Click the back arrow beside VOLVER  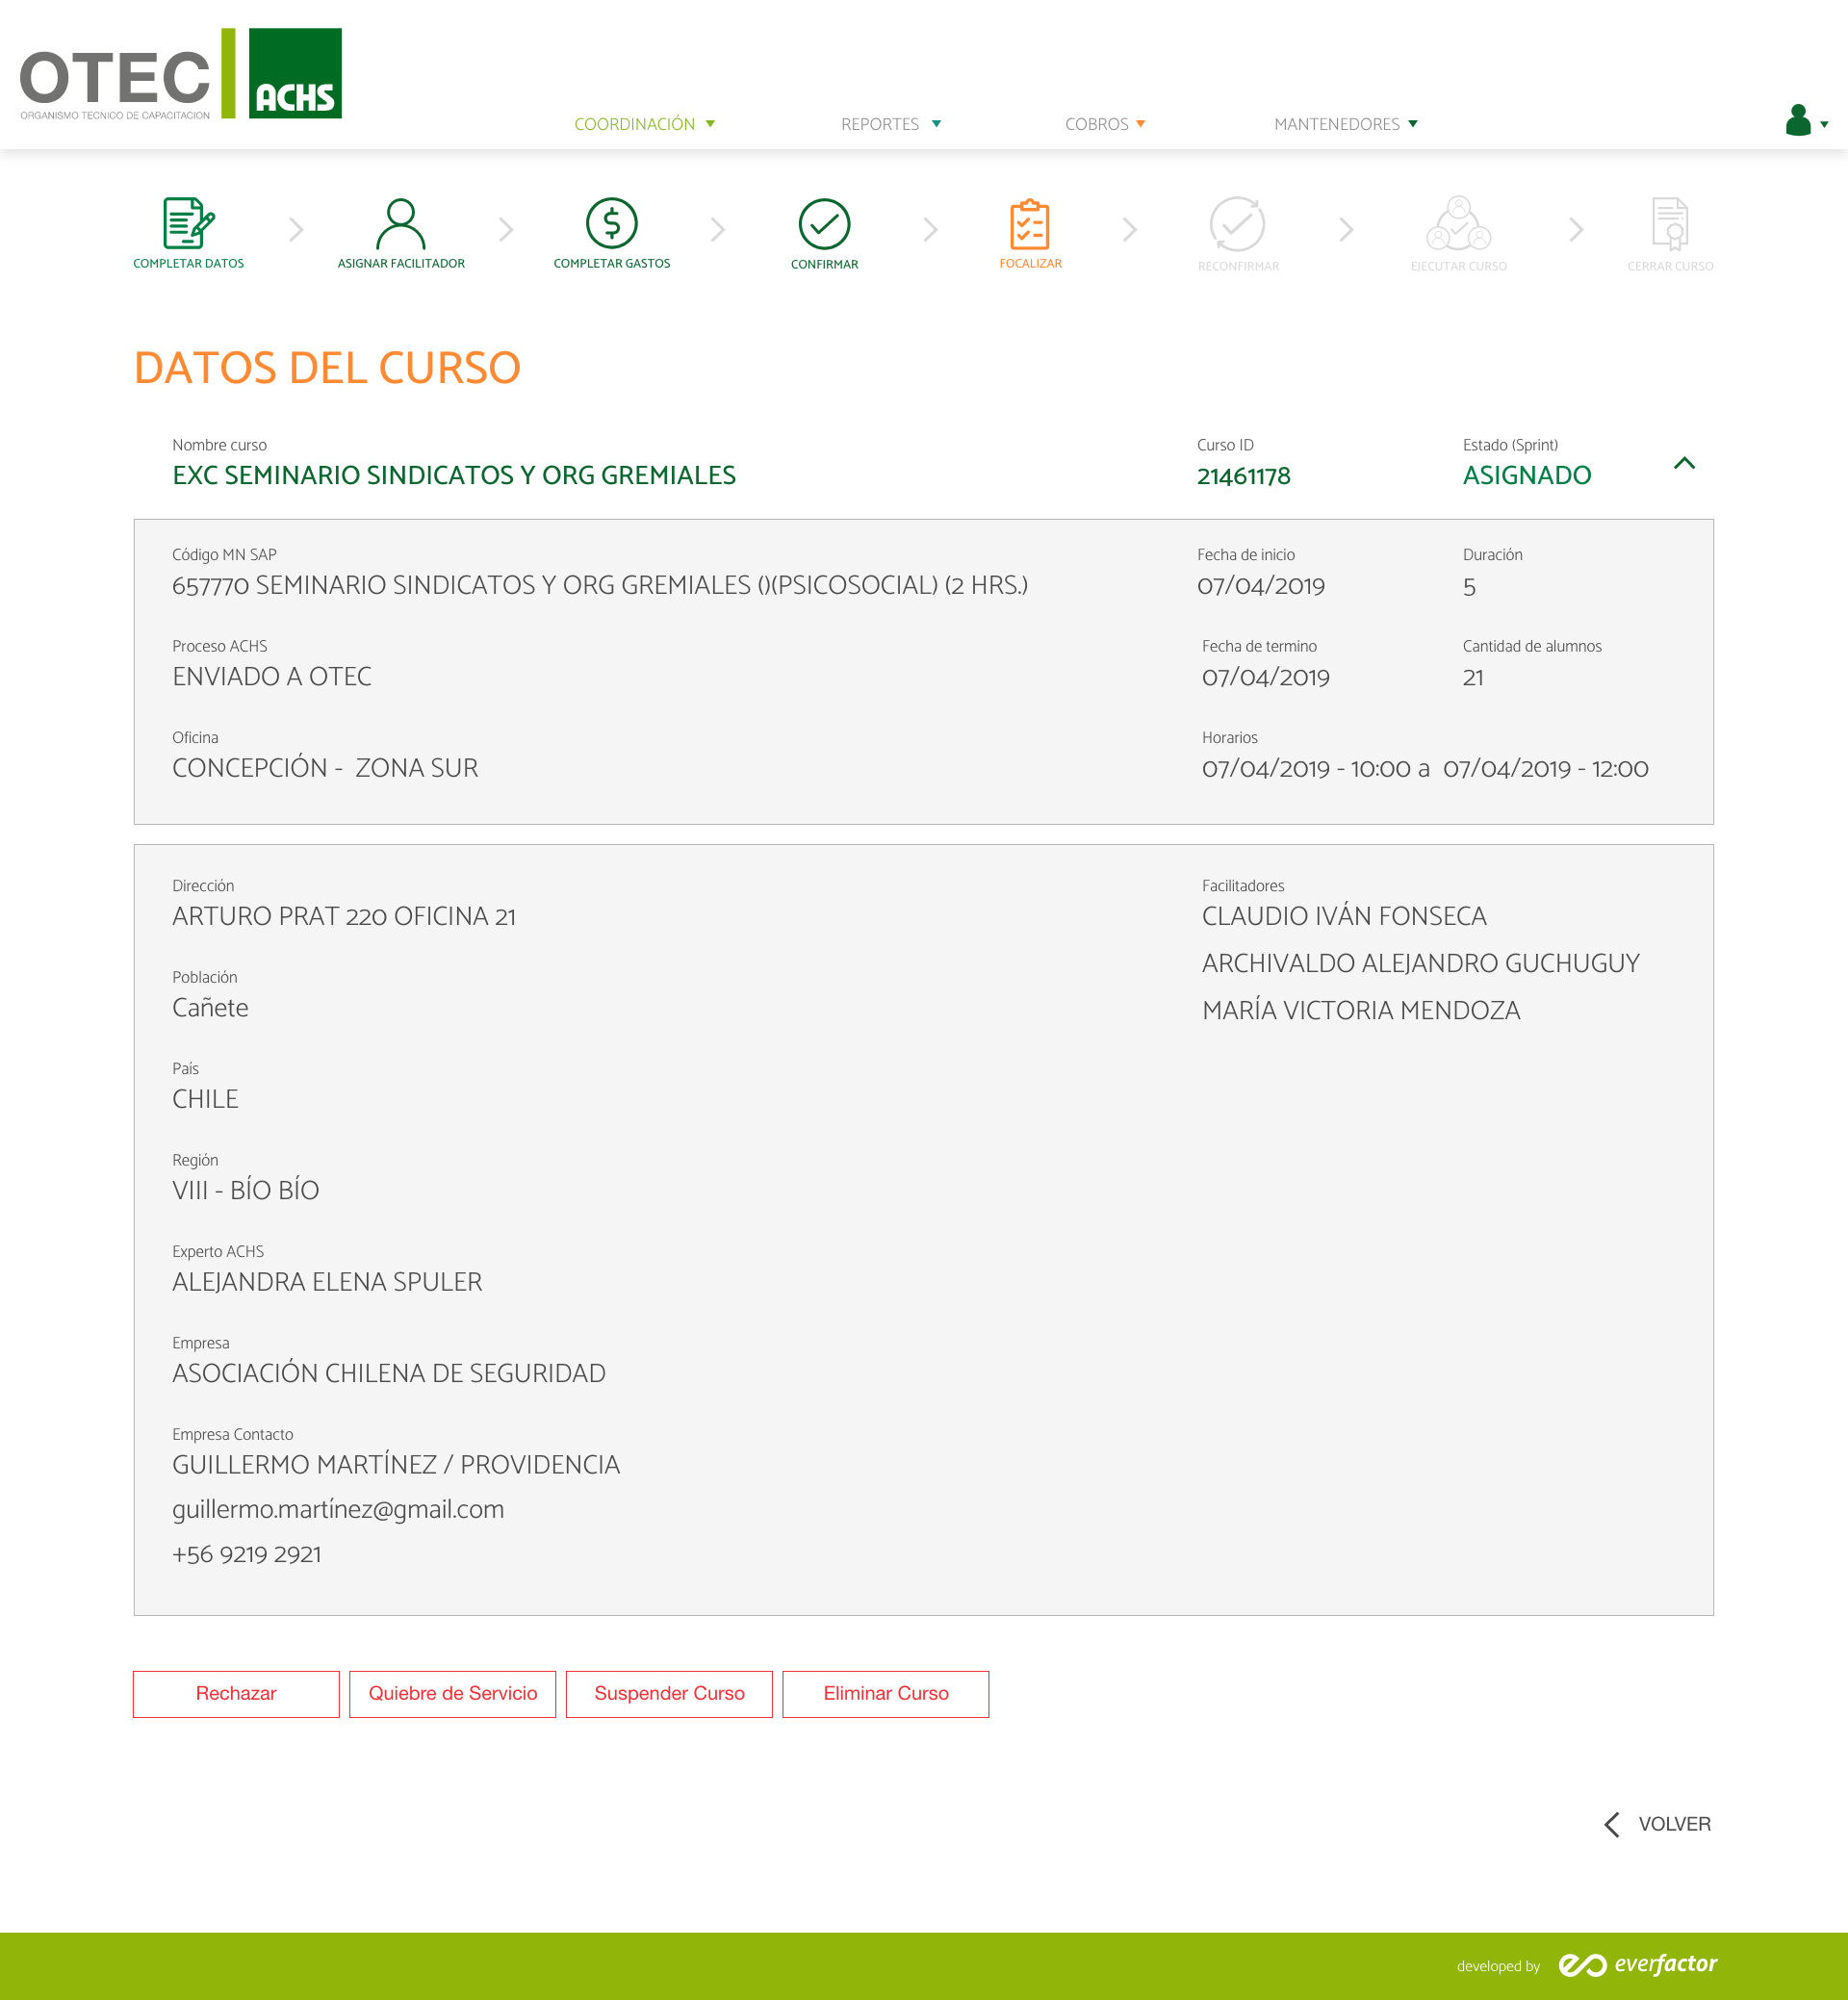pos(1612,1824)
